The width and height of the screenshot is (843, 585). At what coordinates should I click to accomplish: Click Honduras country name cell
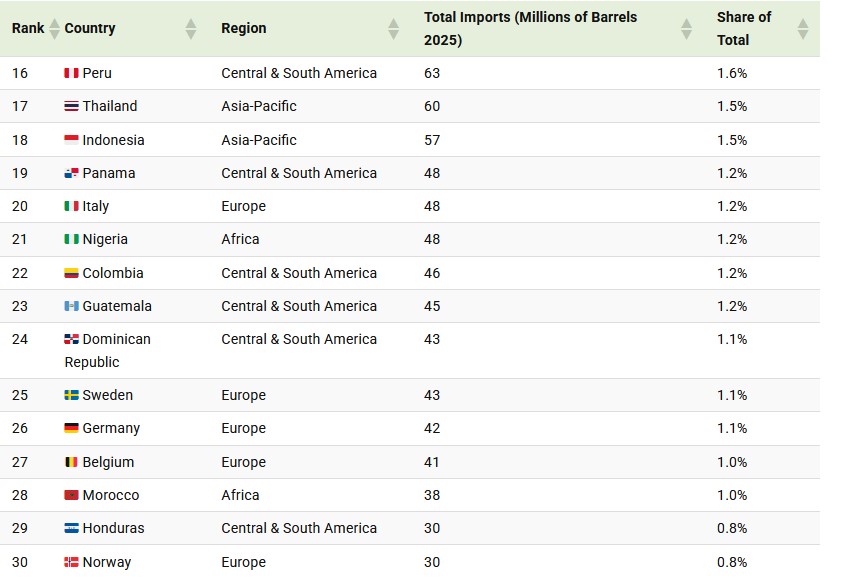point(113,528)
